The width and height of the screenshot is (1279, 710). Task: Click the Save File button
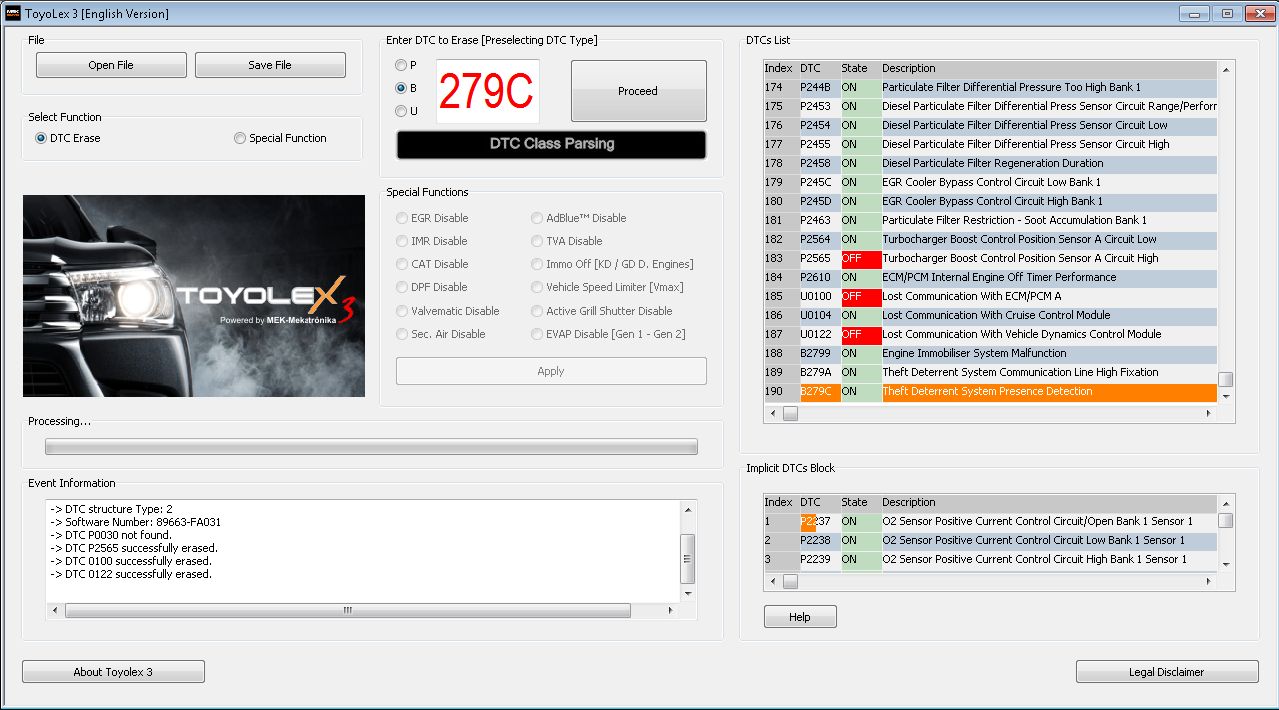click(270, 65)
